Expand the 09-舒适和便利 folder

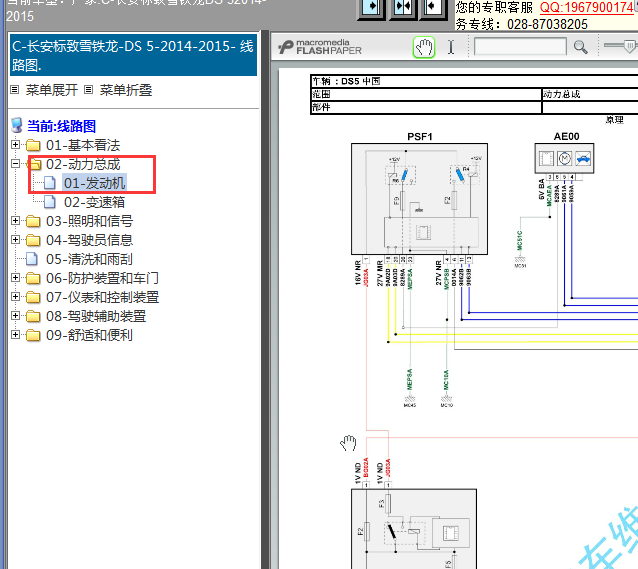point(15,335)
